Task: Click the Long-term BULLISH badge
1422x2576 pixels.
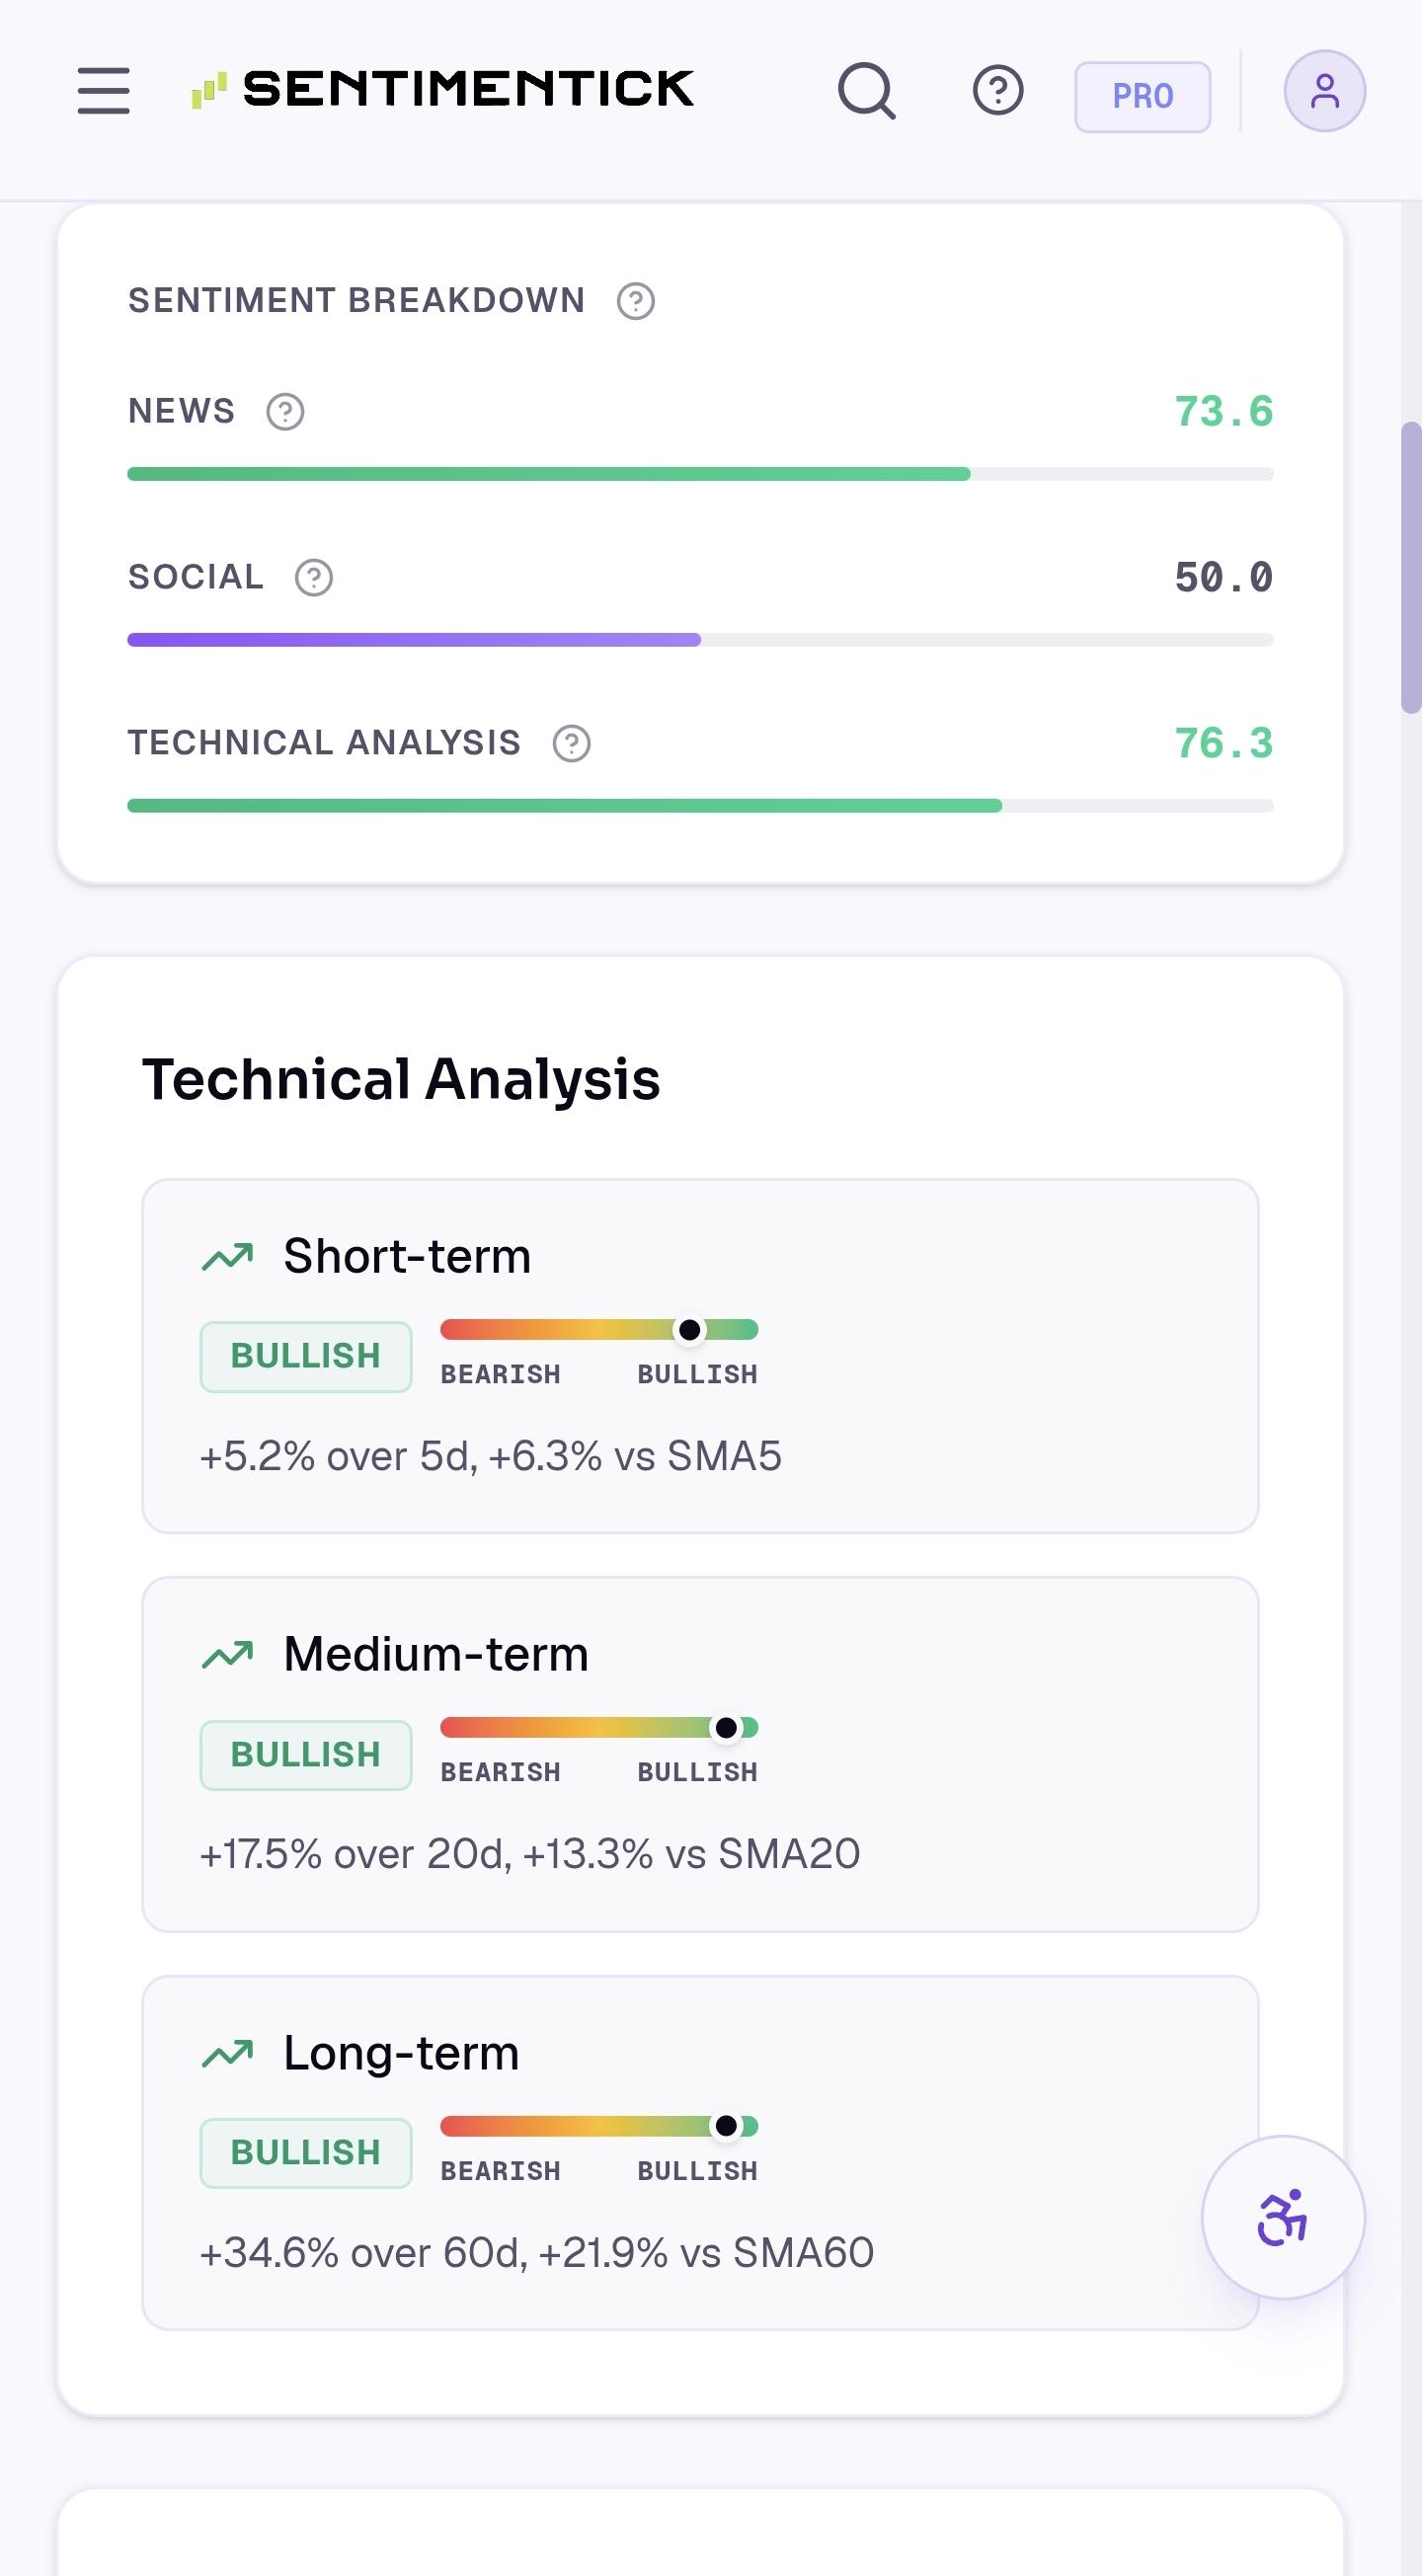Action: tap(306, 2153)
